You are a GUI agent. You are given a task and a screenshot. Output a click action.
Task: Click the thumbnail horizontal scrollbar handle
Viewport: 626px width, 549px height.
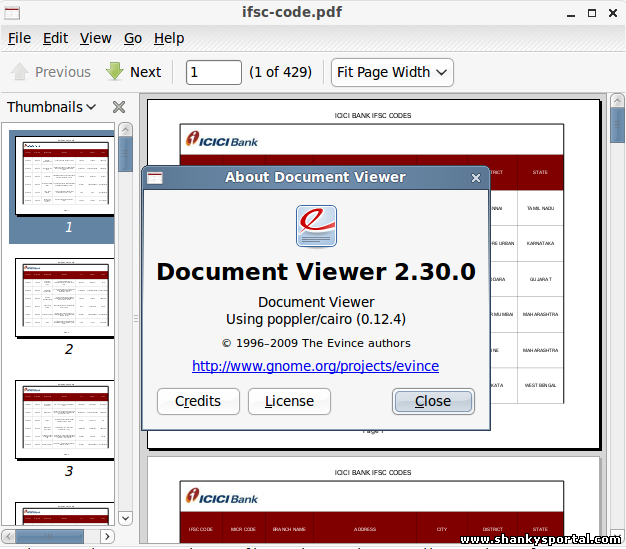tap(50, 536)
